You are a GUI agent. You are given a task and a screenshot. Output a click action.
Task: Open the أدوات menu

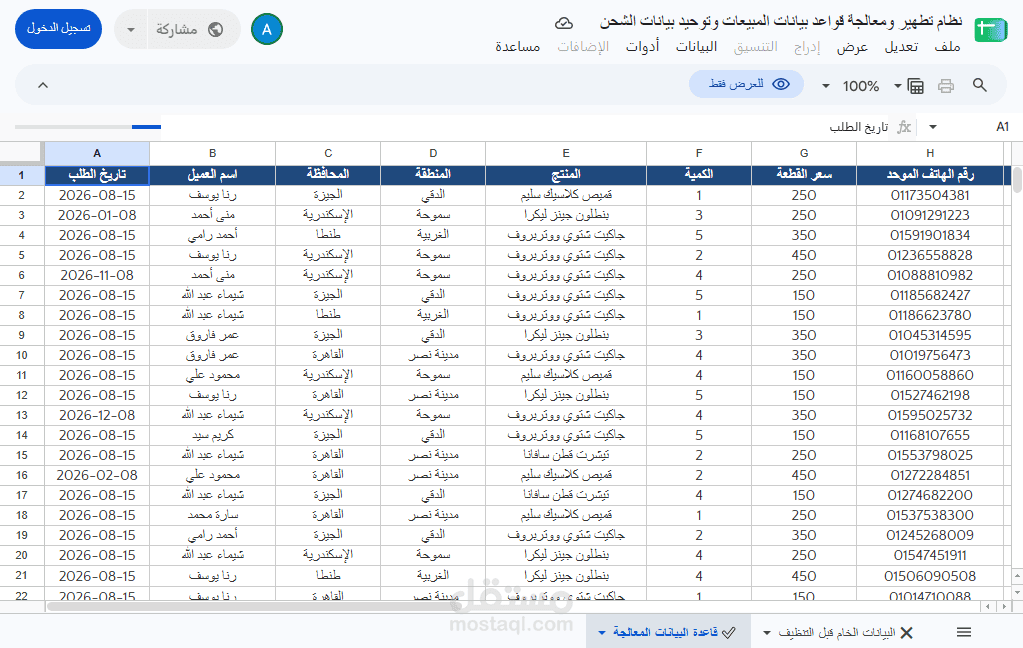tap(643, 47)
